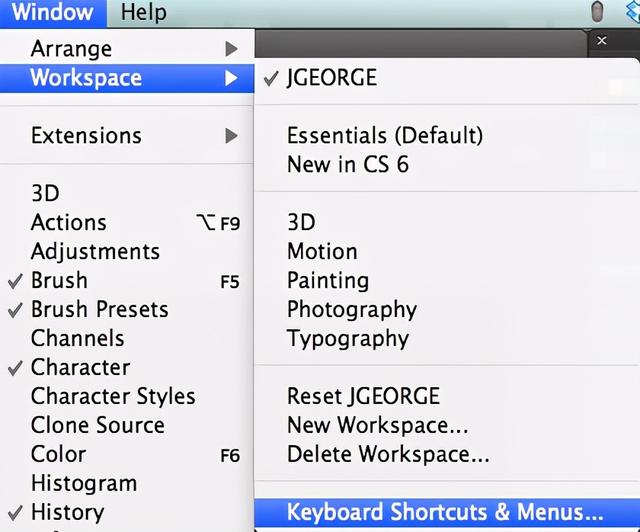Show the Actions panel
The image size is (640, 532).
[68, 223]
